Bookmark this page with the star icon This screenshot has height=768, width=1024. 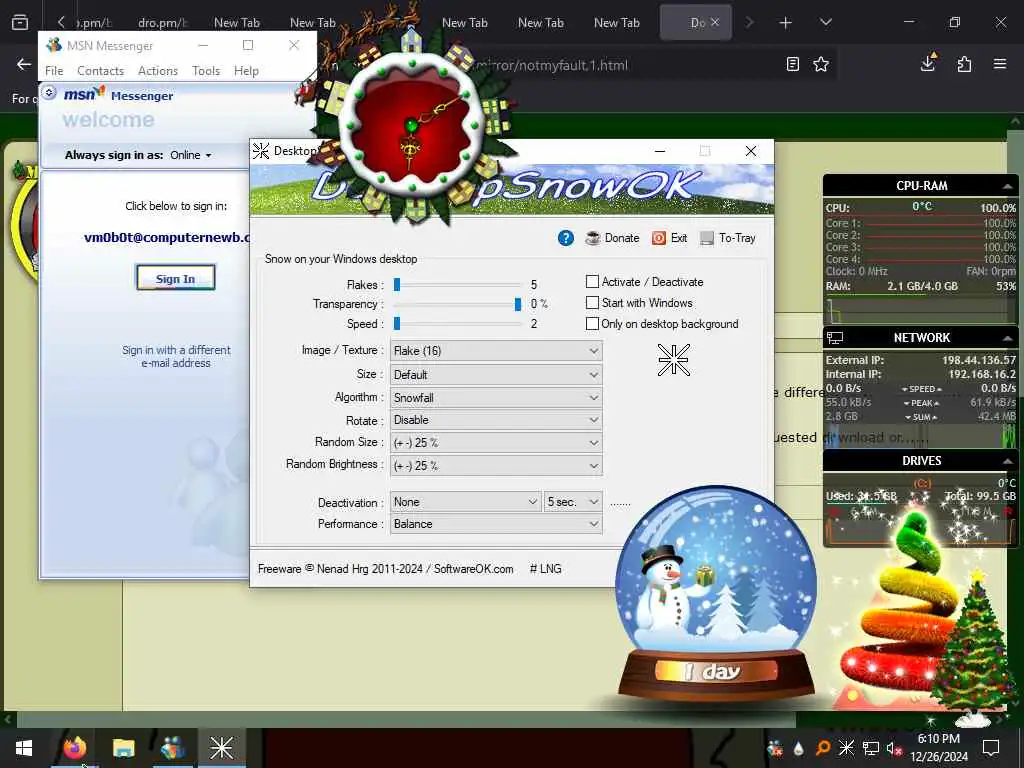(x=821, y=64)
